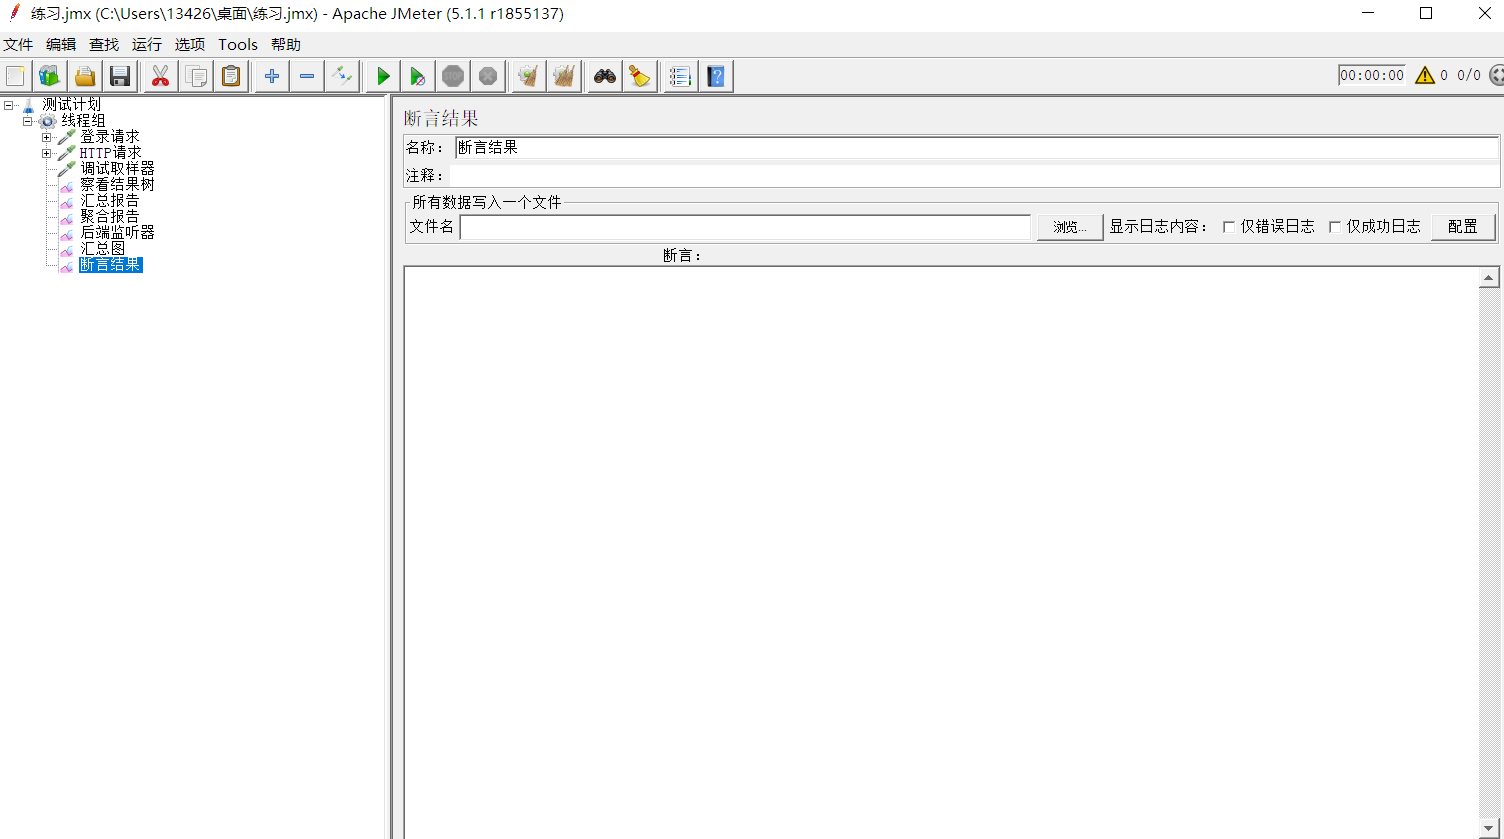Click Start no pauses icon

click(418, 76)
